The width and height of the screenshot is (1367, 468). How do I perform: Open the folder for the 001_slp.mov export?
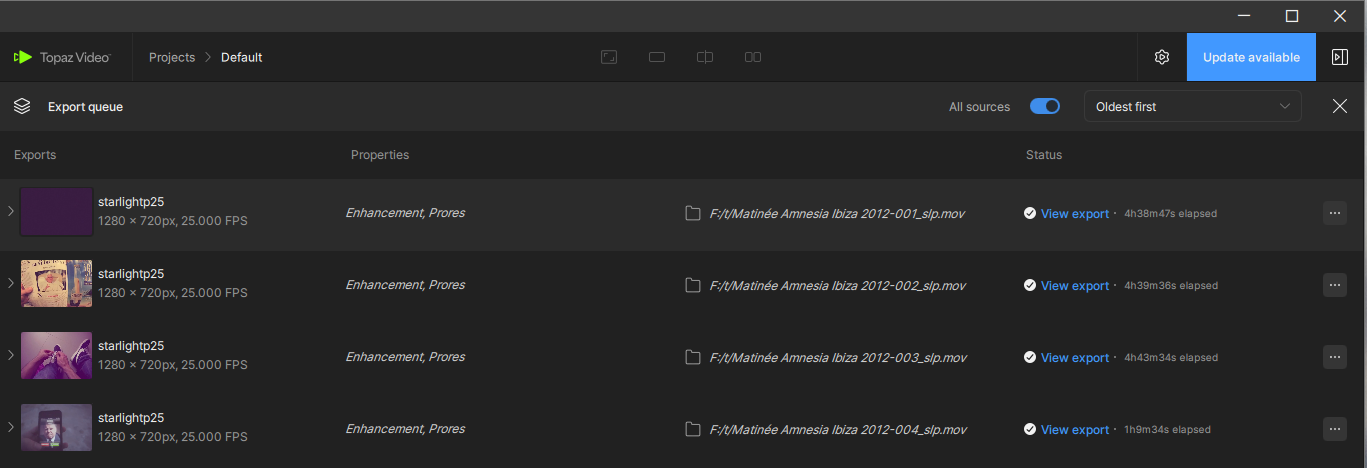pos(693,213)
